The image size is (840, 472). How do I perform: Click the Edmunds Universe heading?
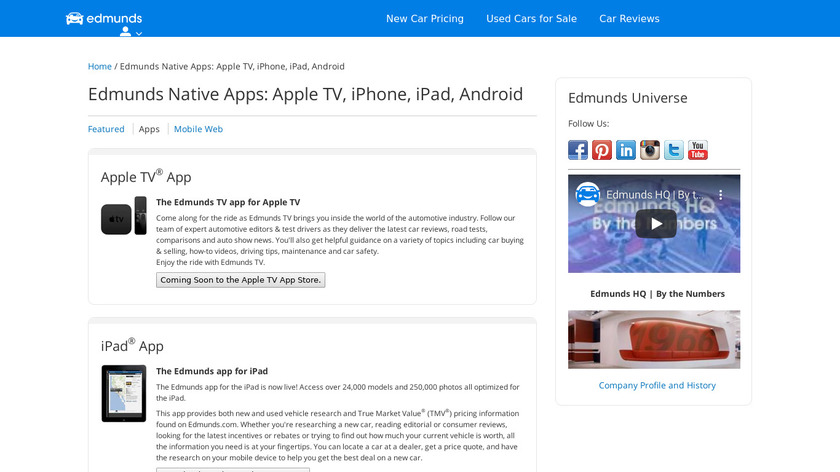pyautogui.click(x=628, y=98)
